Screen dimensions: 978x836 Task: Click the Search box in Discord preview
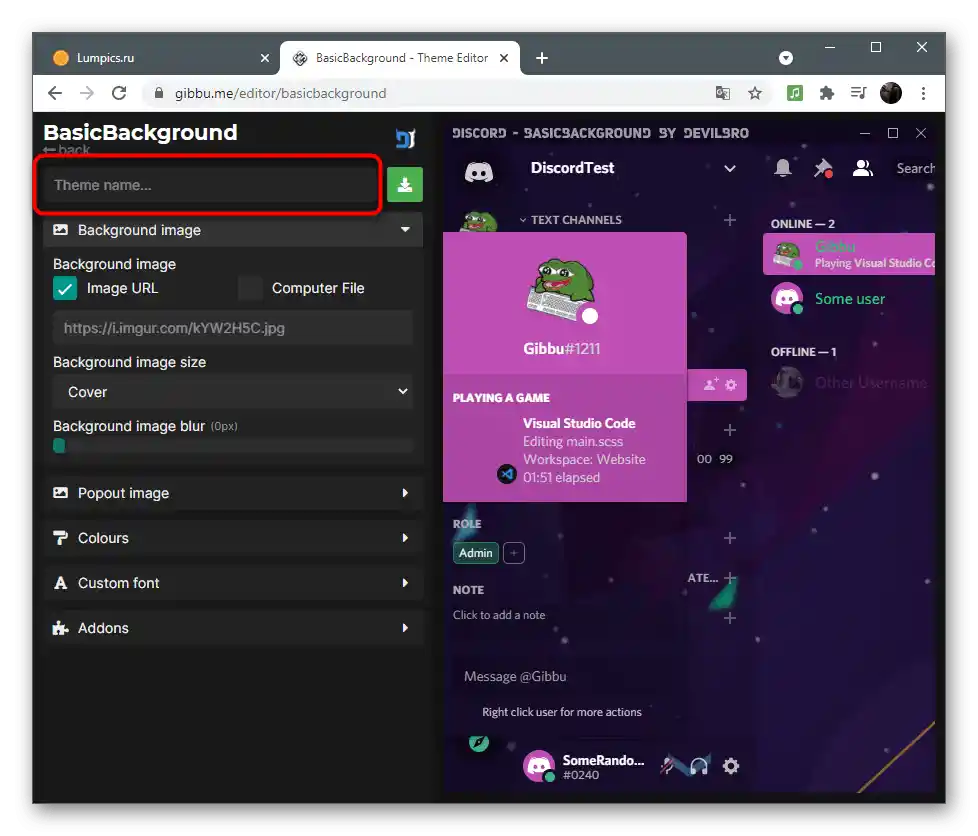pyautogui.click(x=915, y=168)
